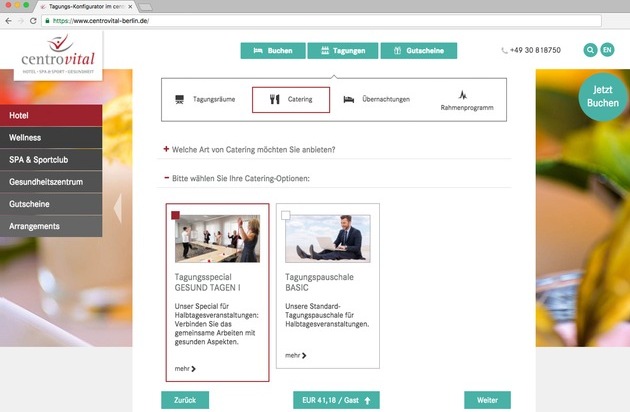
Task: Open the Tagungsräume tab
Action: (205, 99)
